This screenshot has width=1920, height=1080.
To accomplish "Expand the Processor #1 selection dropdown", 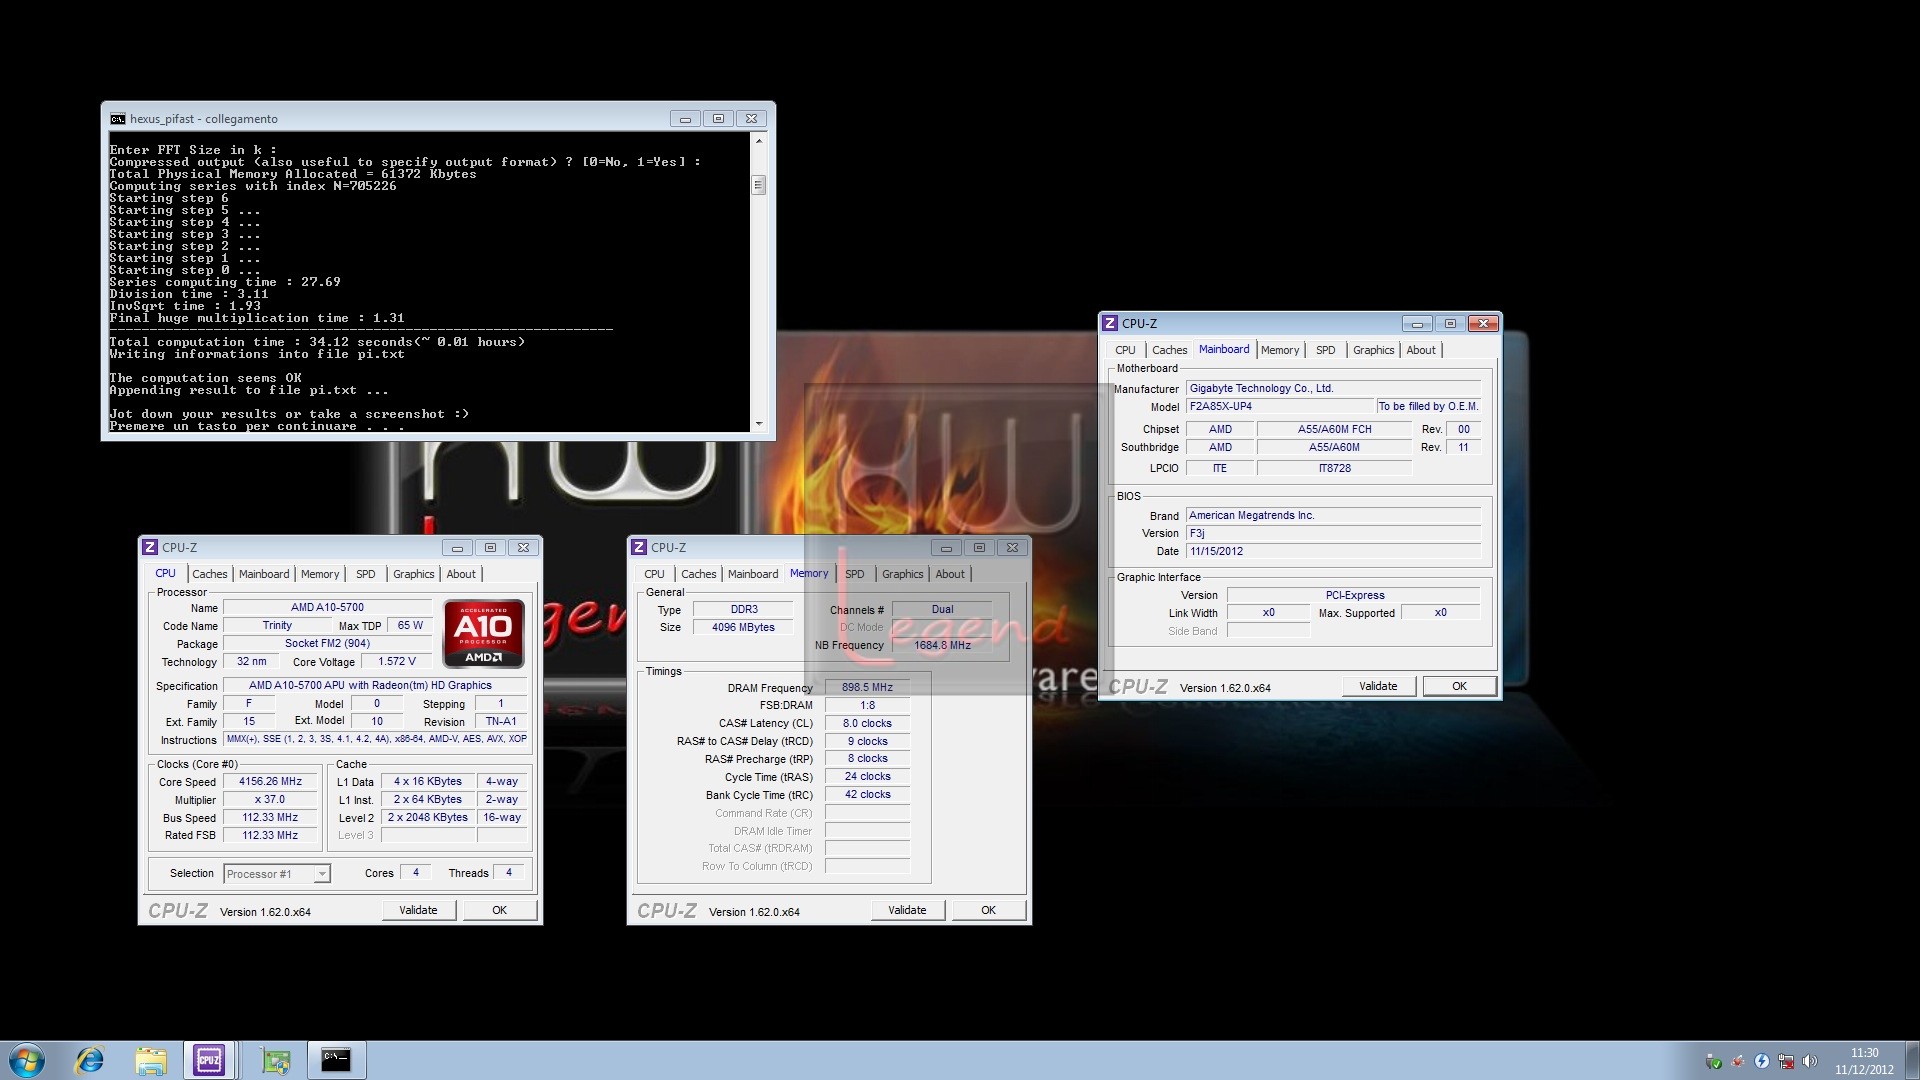I will pyautogui.click(x=322, y=874).
